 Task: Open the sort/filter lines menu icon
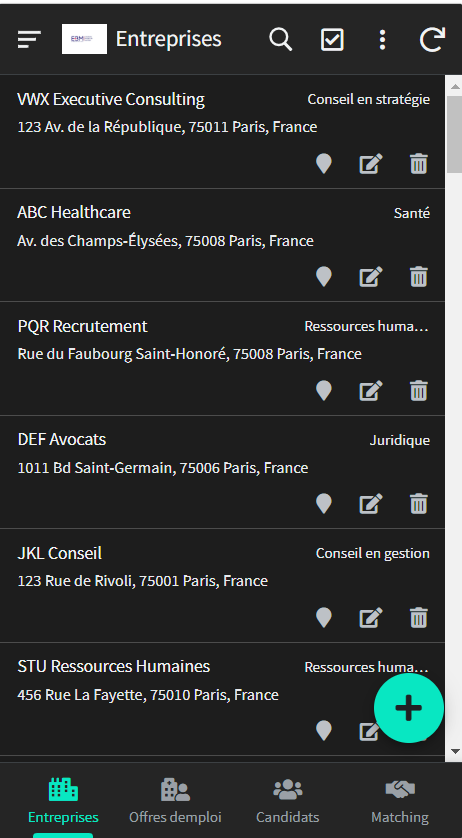(29, 40)
